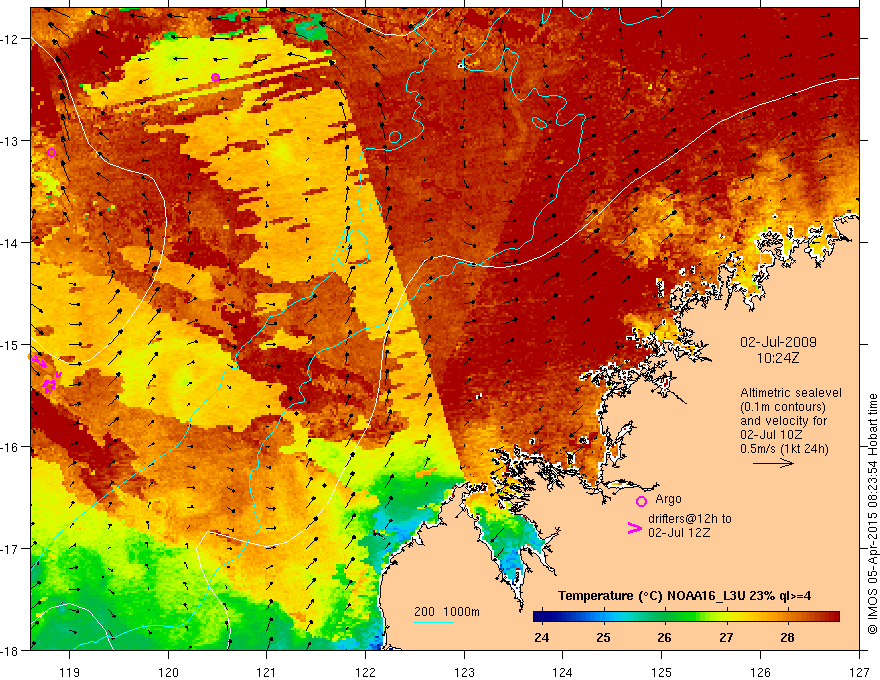Screen dimensions: 880x680
Task: Click the colorbar label '27'
Action: [726, 637]
